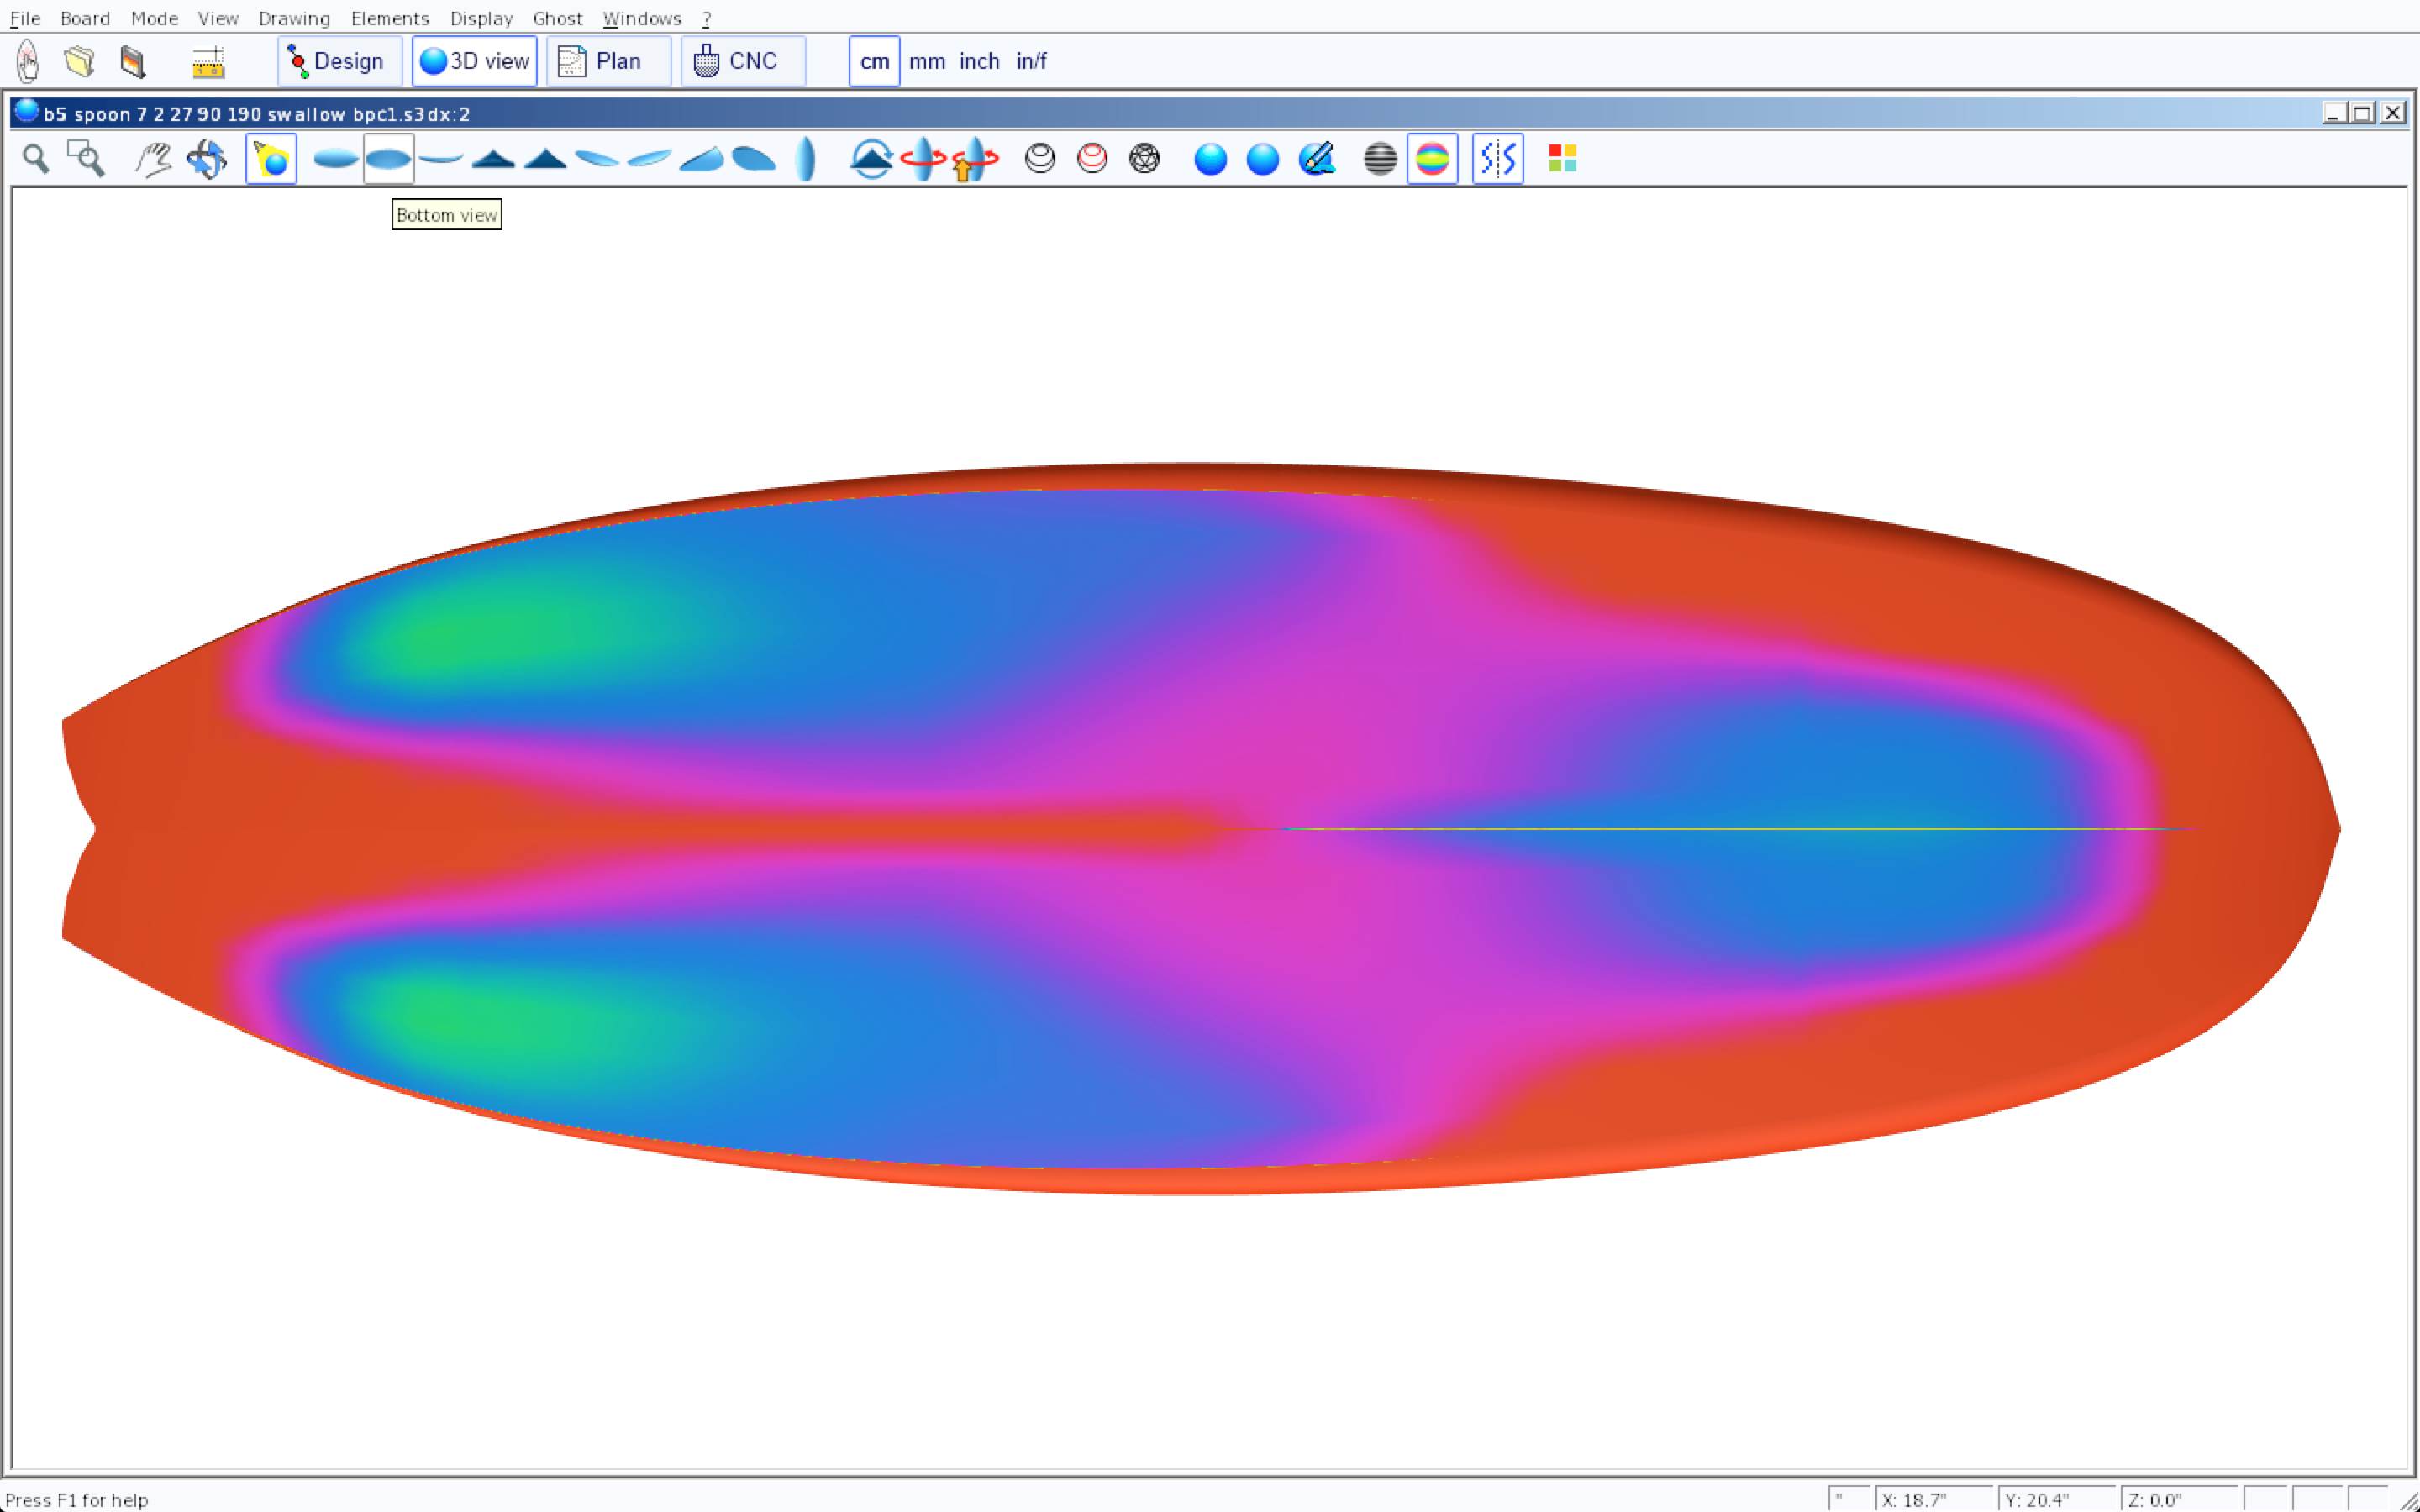Screen dimensions: 2420x1512
Task: Select the magnifier zoom tool
Action: (36, 159)
